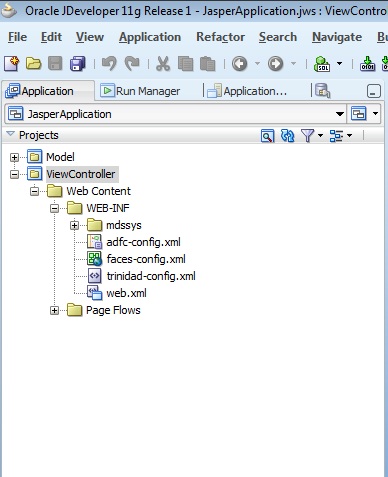The height and width of the screenshot is (477, 388).
Task: Open the View menu
Action: (90, 37)
